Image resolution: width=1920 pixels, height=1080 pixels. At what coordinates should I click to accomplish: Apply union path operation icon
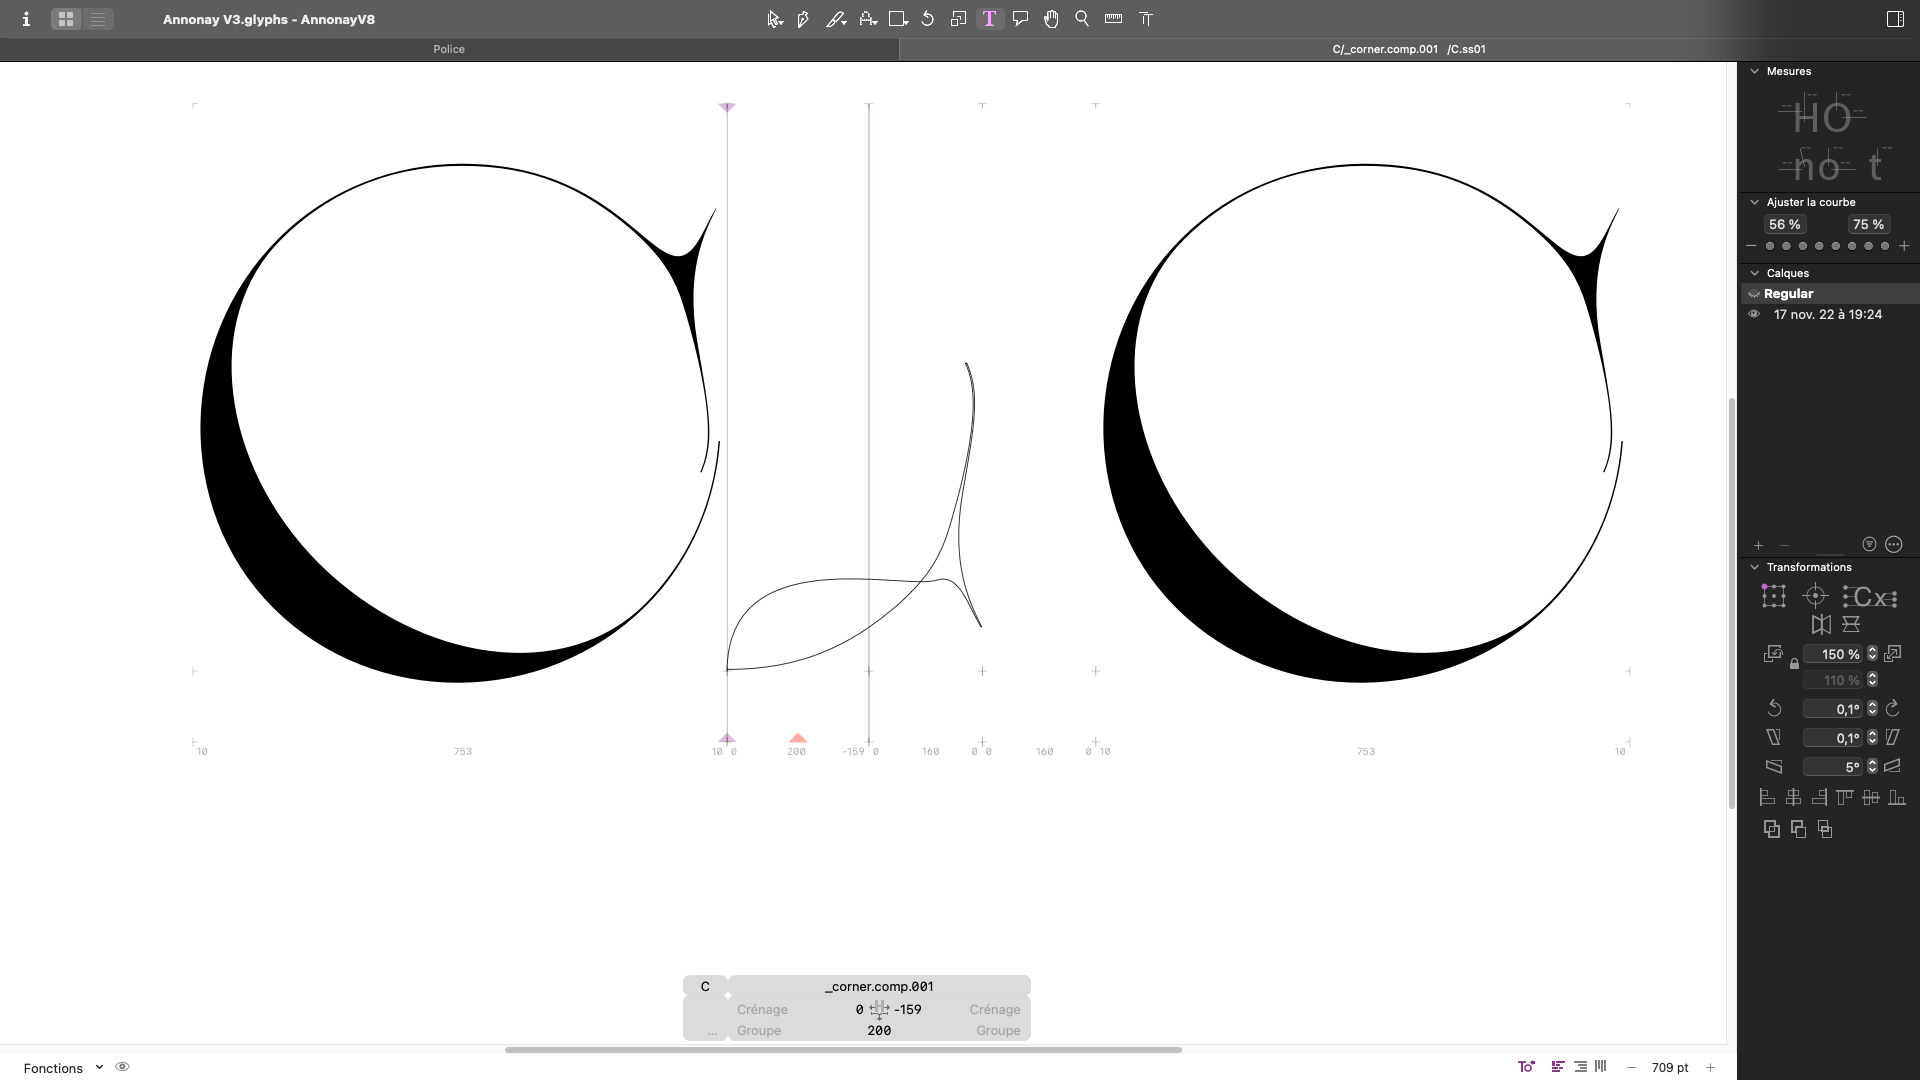click(x=1772, y=829)
